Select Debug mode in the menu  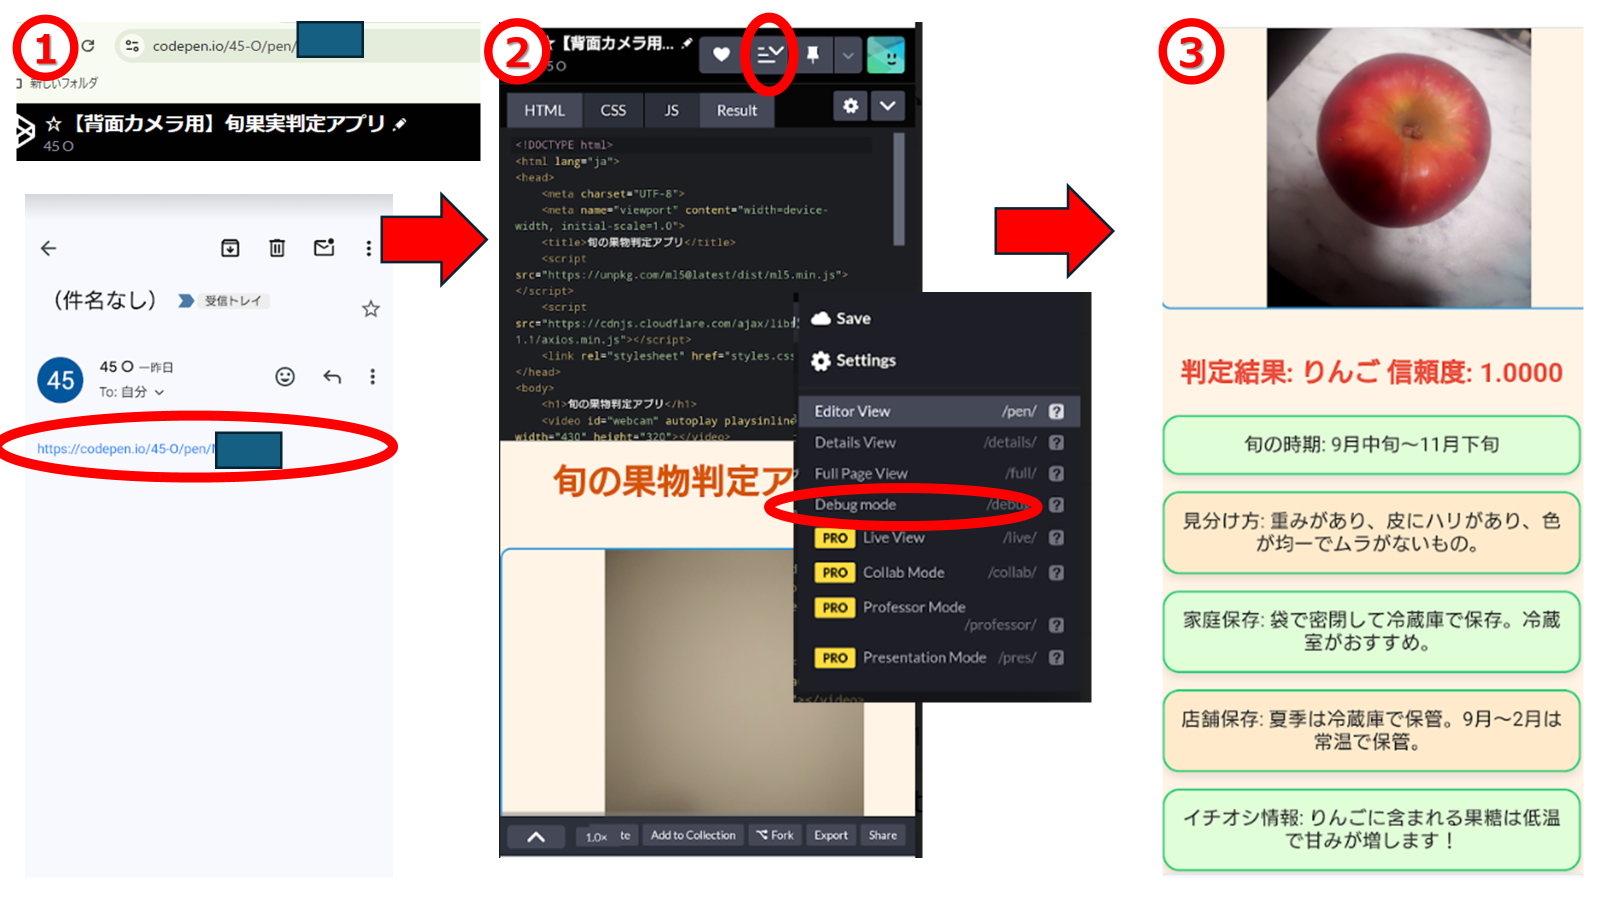[939, 504]
